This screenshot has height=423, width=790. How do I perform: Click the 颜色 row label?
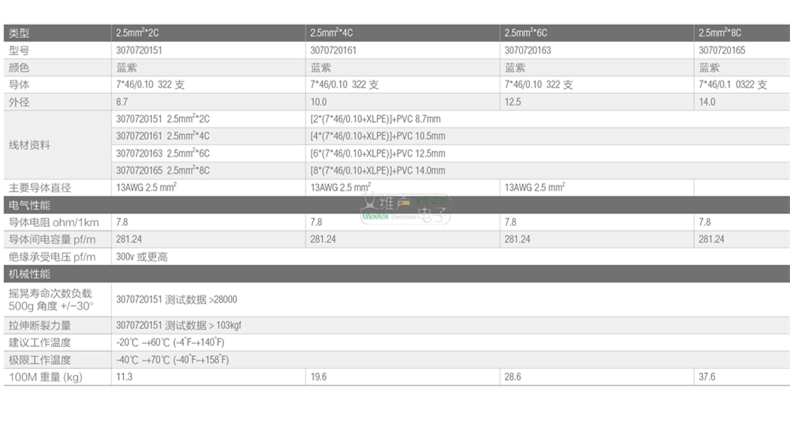coord(19,67)
